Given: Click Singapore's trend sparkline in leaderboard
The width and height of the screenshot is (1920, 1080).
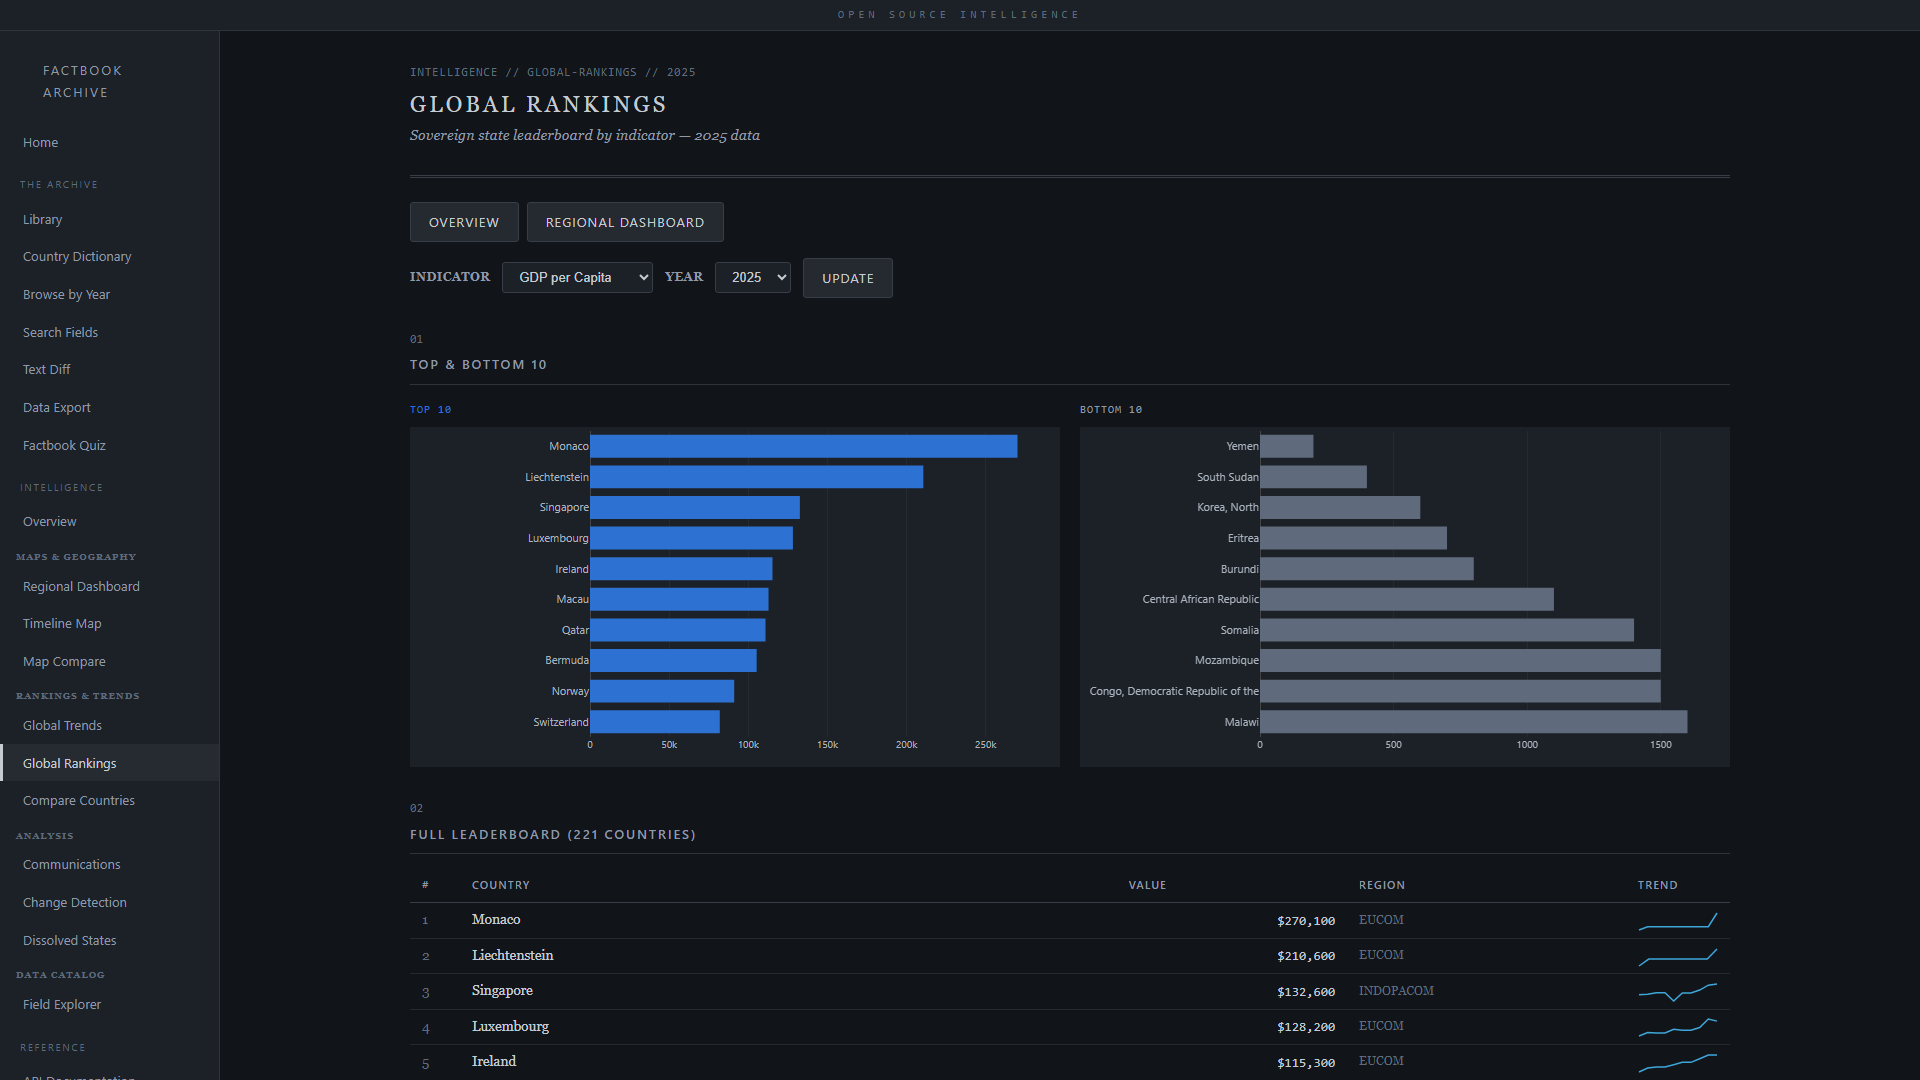Looking at the screenshot, I should (1677, 991).
